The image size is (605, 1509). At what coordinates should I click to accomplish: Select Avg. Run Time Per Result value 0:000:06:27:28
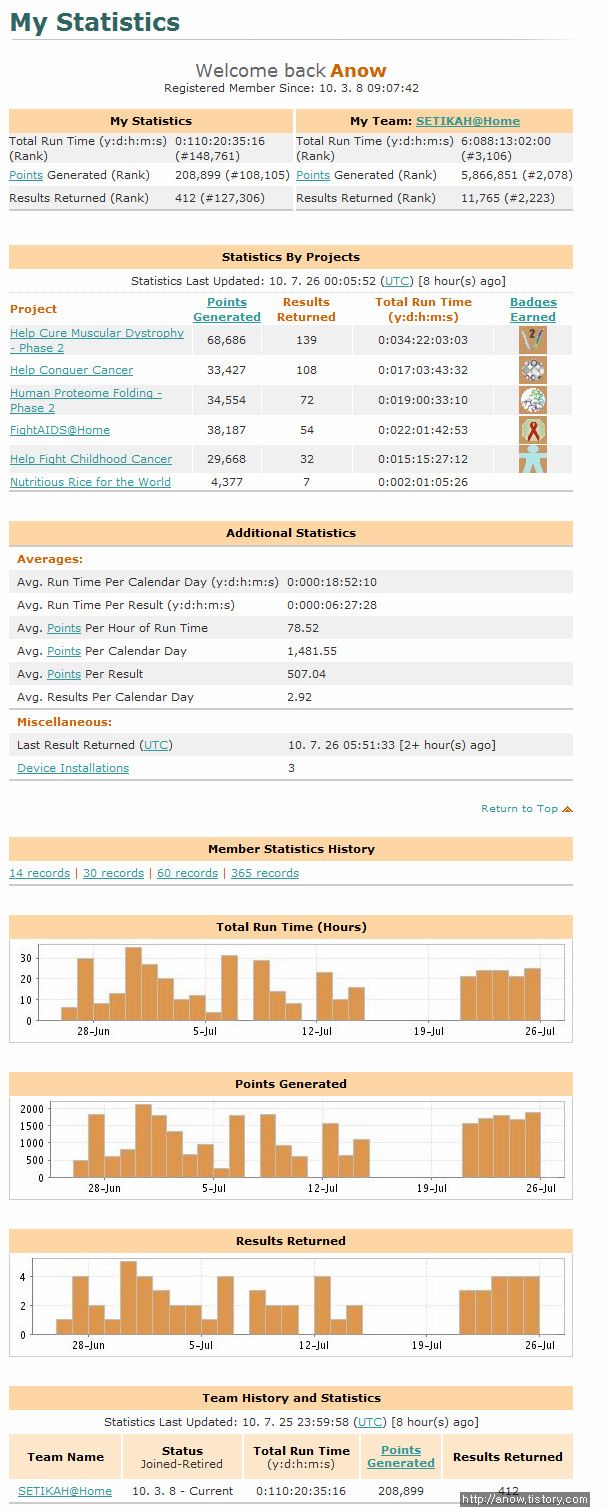click(332, 605)
